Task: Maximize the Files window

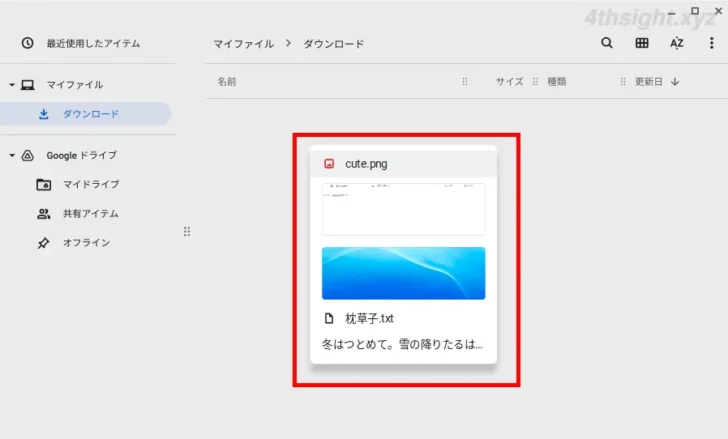Action: click(695, 11)
